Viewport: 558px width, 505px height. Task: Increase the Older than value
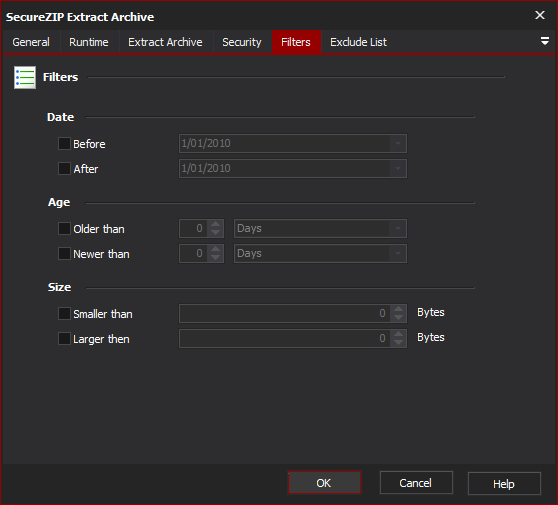pos(215,224)
